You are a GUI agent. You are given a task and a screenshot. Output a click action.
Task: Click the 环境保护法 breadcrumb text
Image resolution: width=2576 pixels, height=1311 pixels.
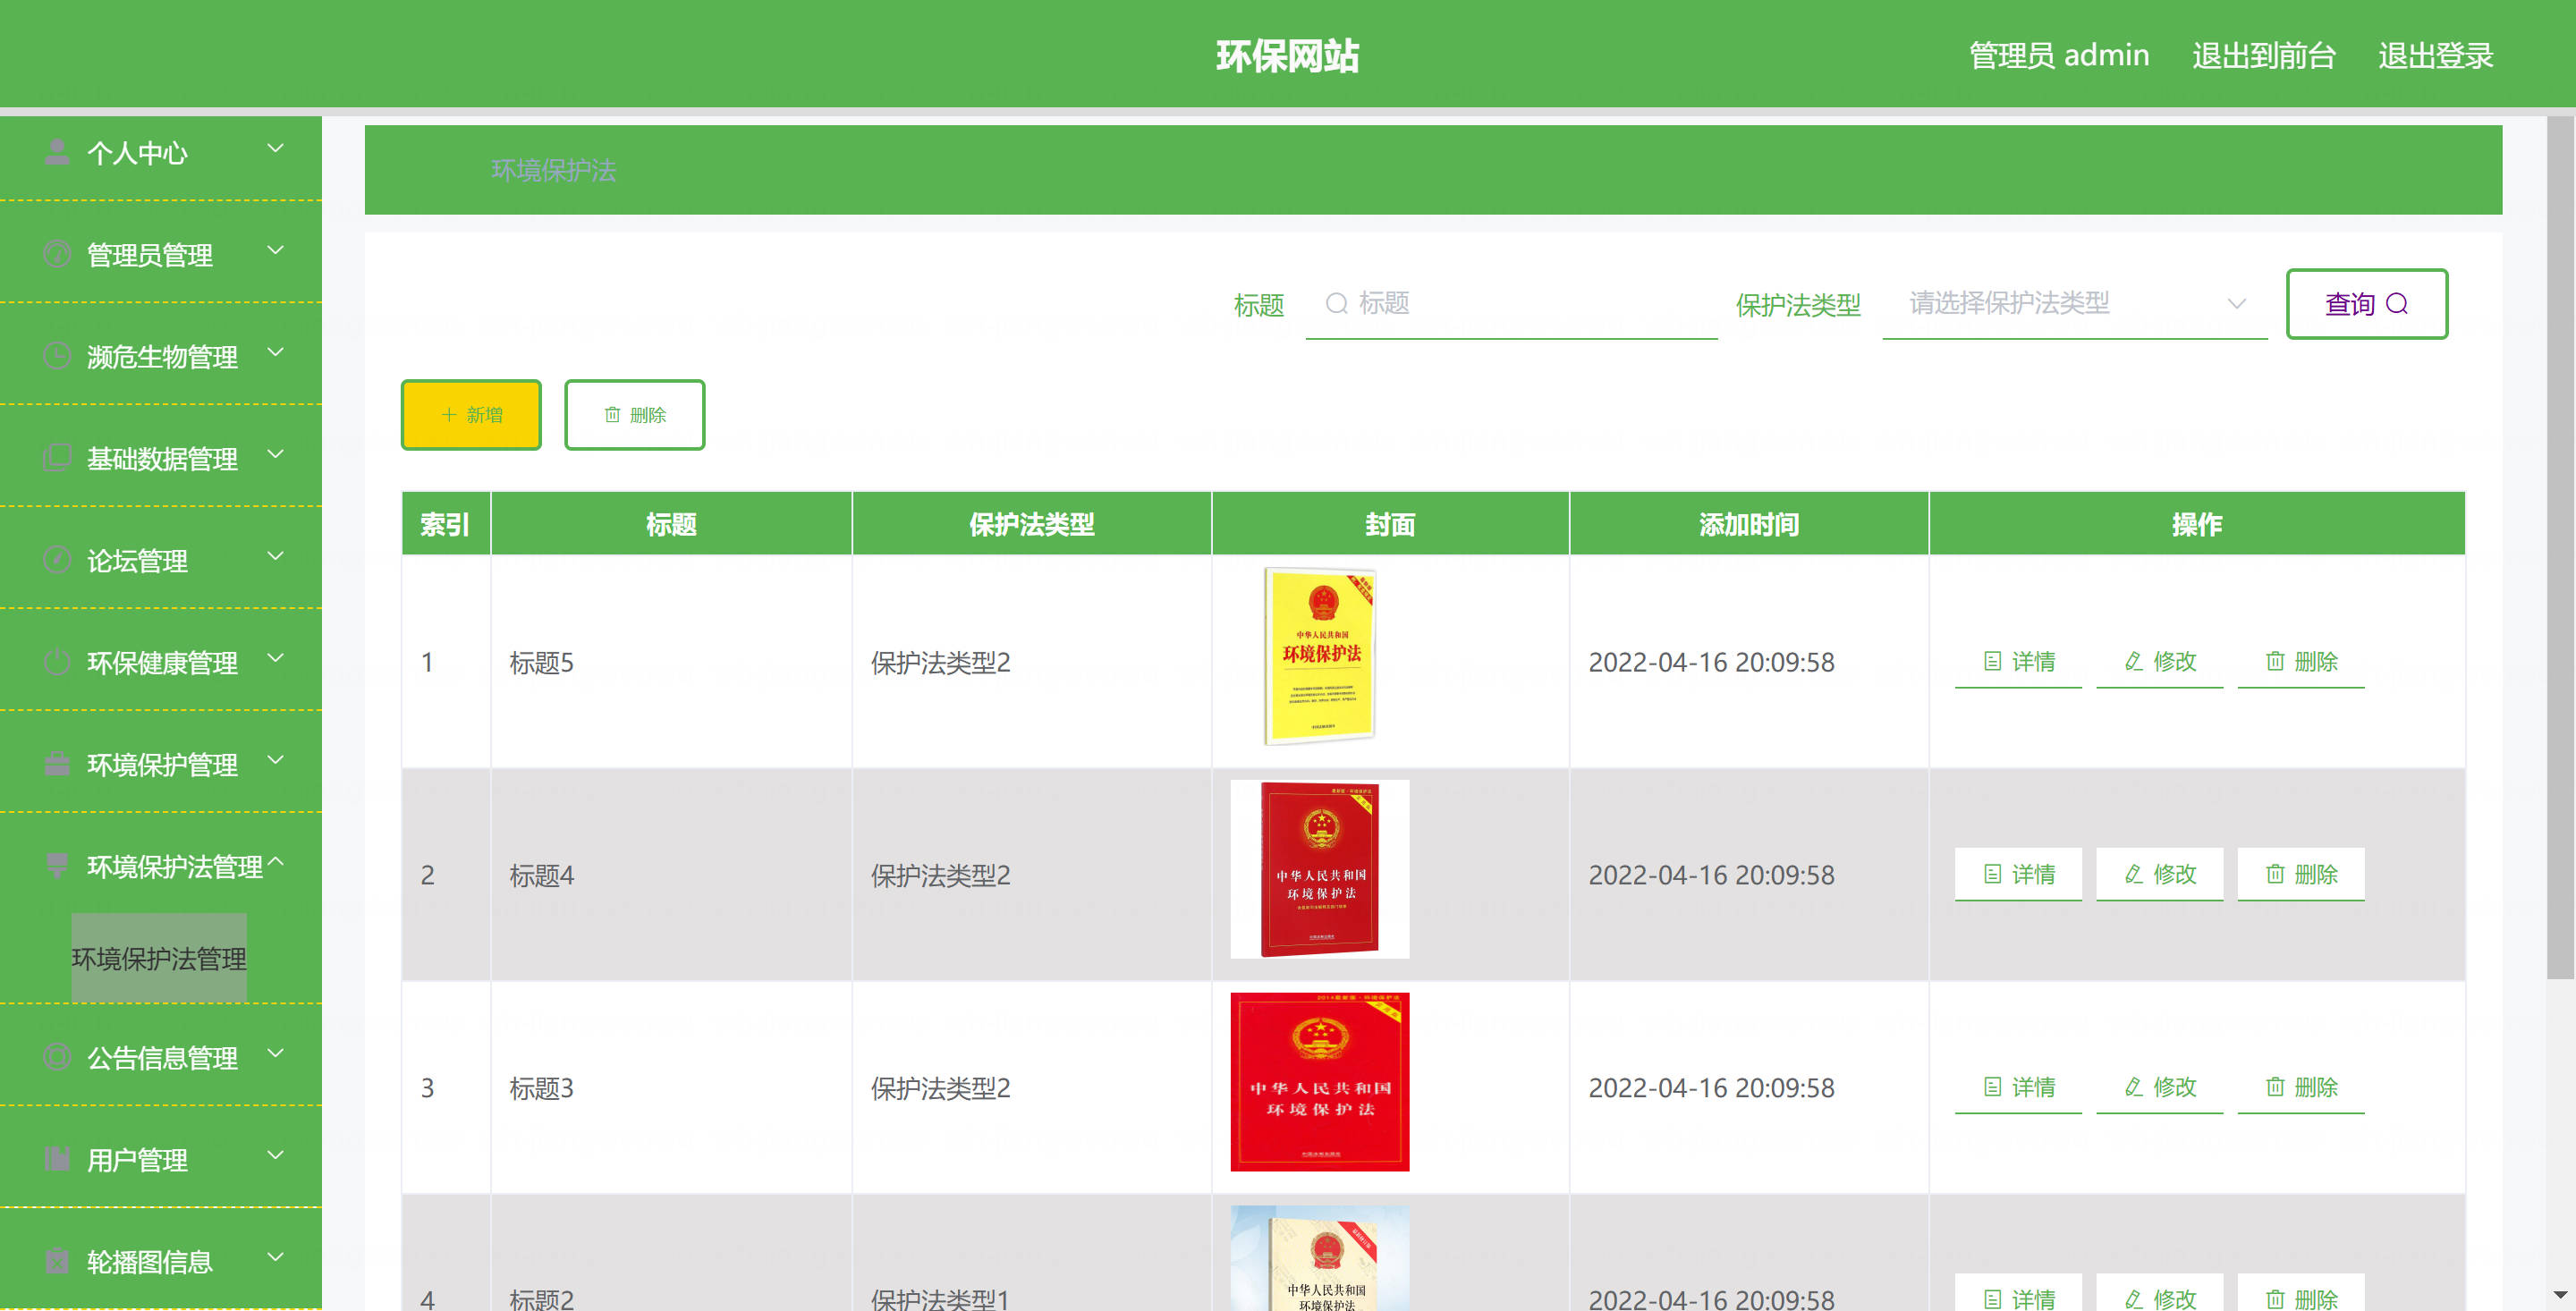click(553, 170)
